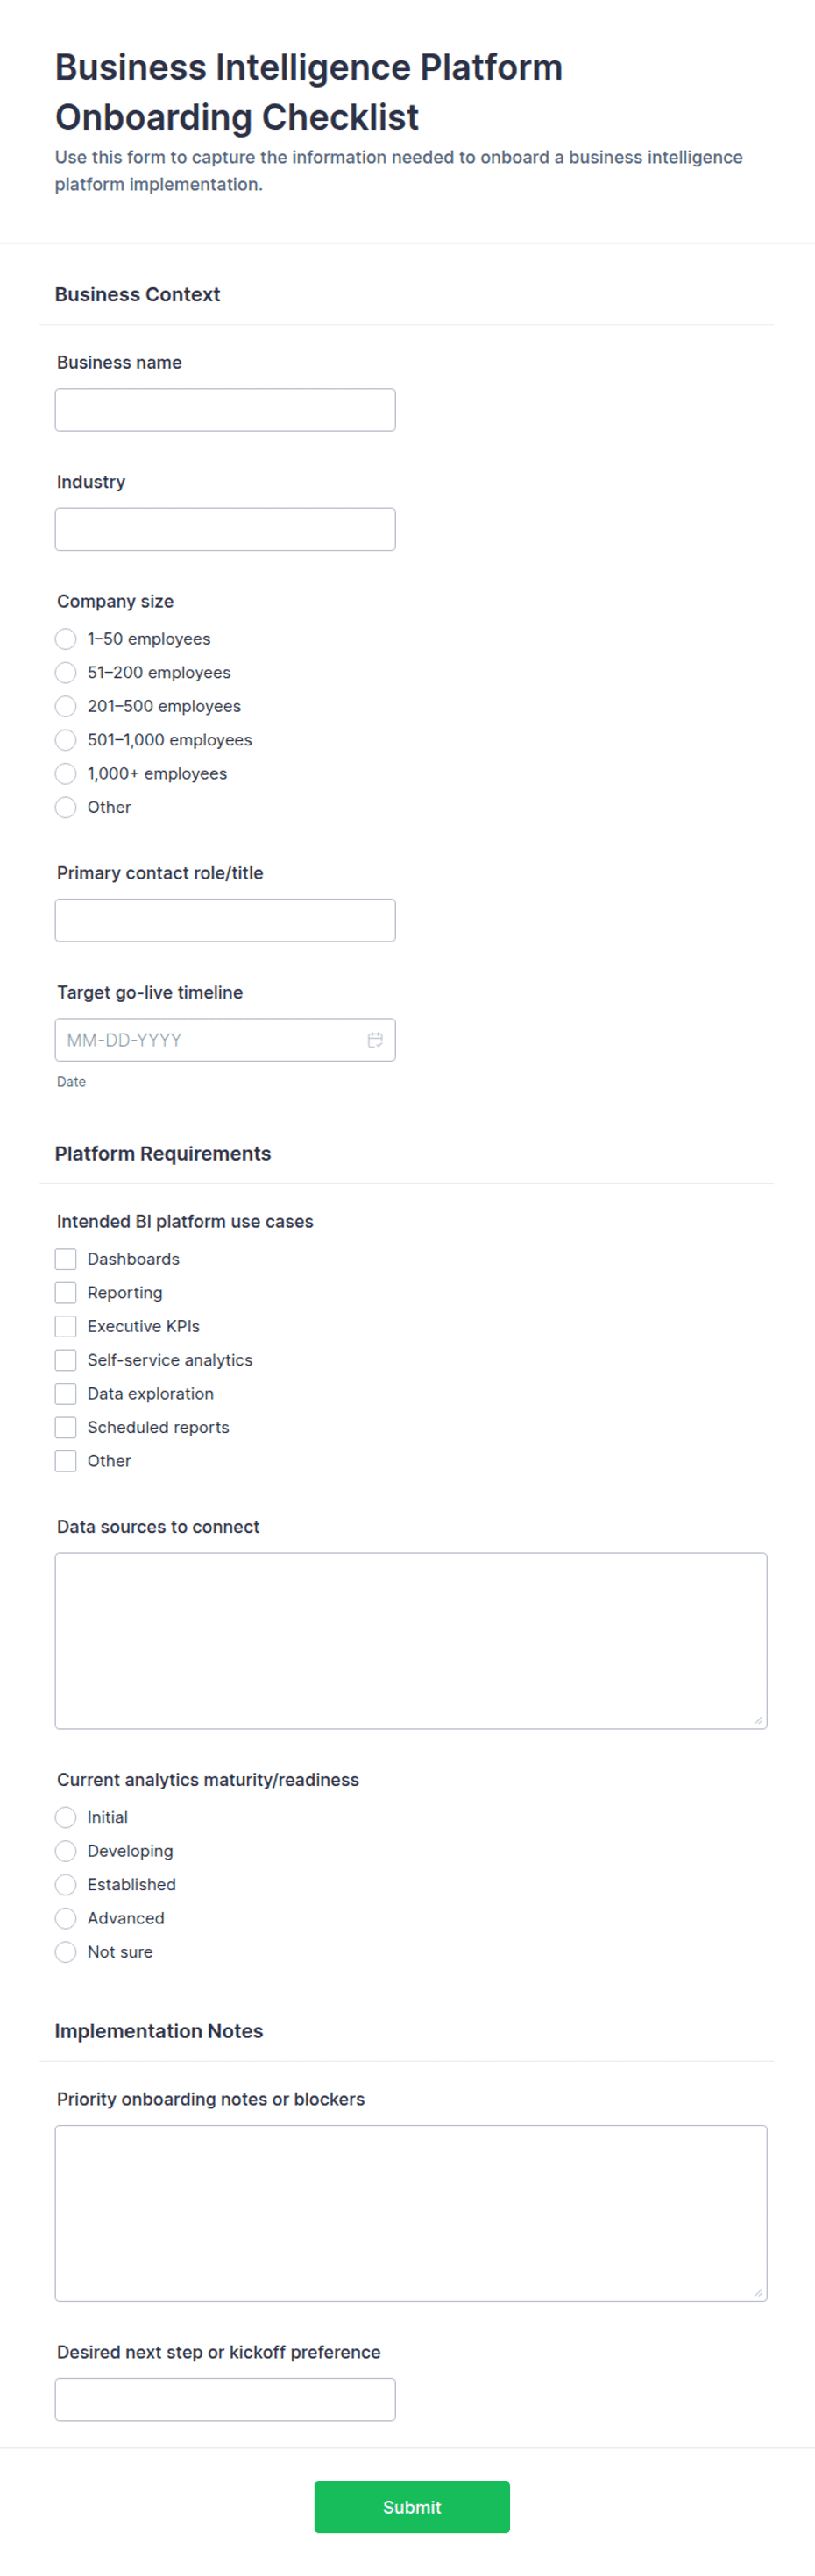Click the MM-DD-YYYY date input
The width and height of the screenshot is (815, 2576).
tap(210, 1040)
